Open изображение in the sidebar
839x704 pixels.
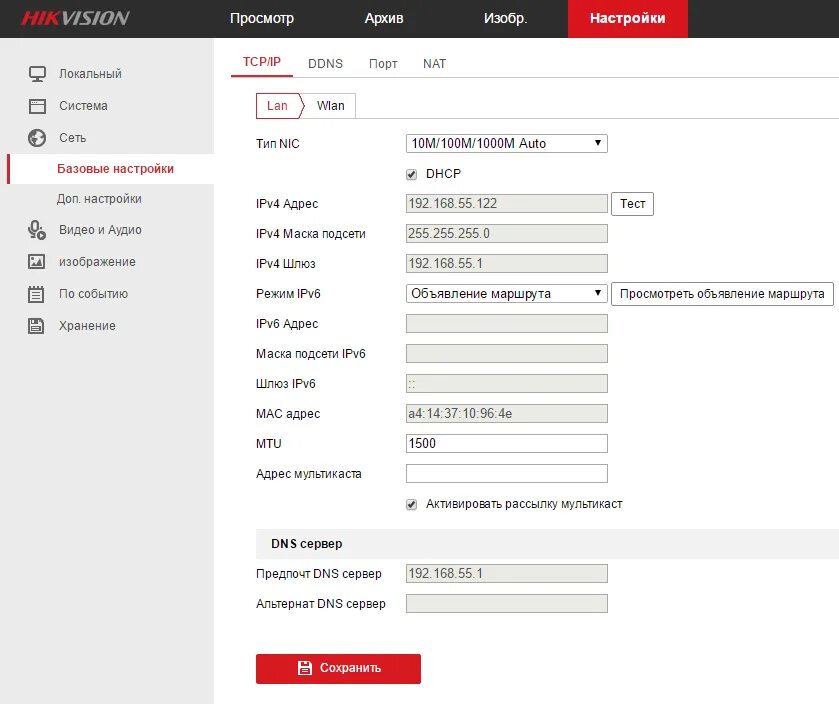click(x=97, y=262)
